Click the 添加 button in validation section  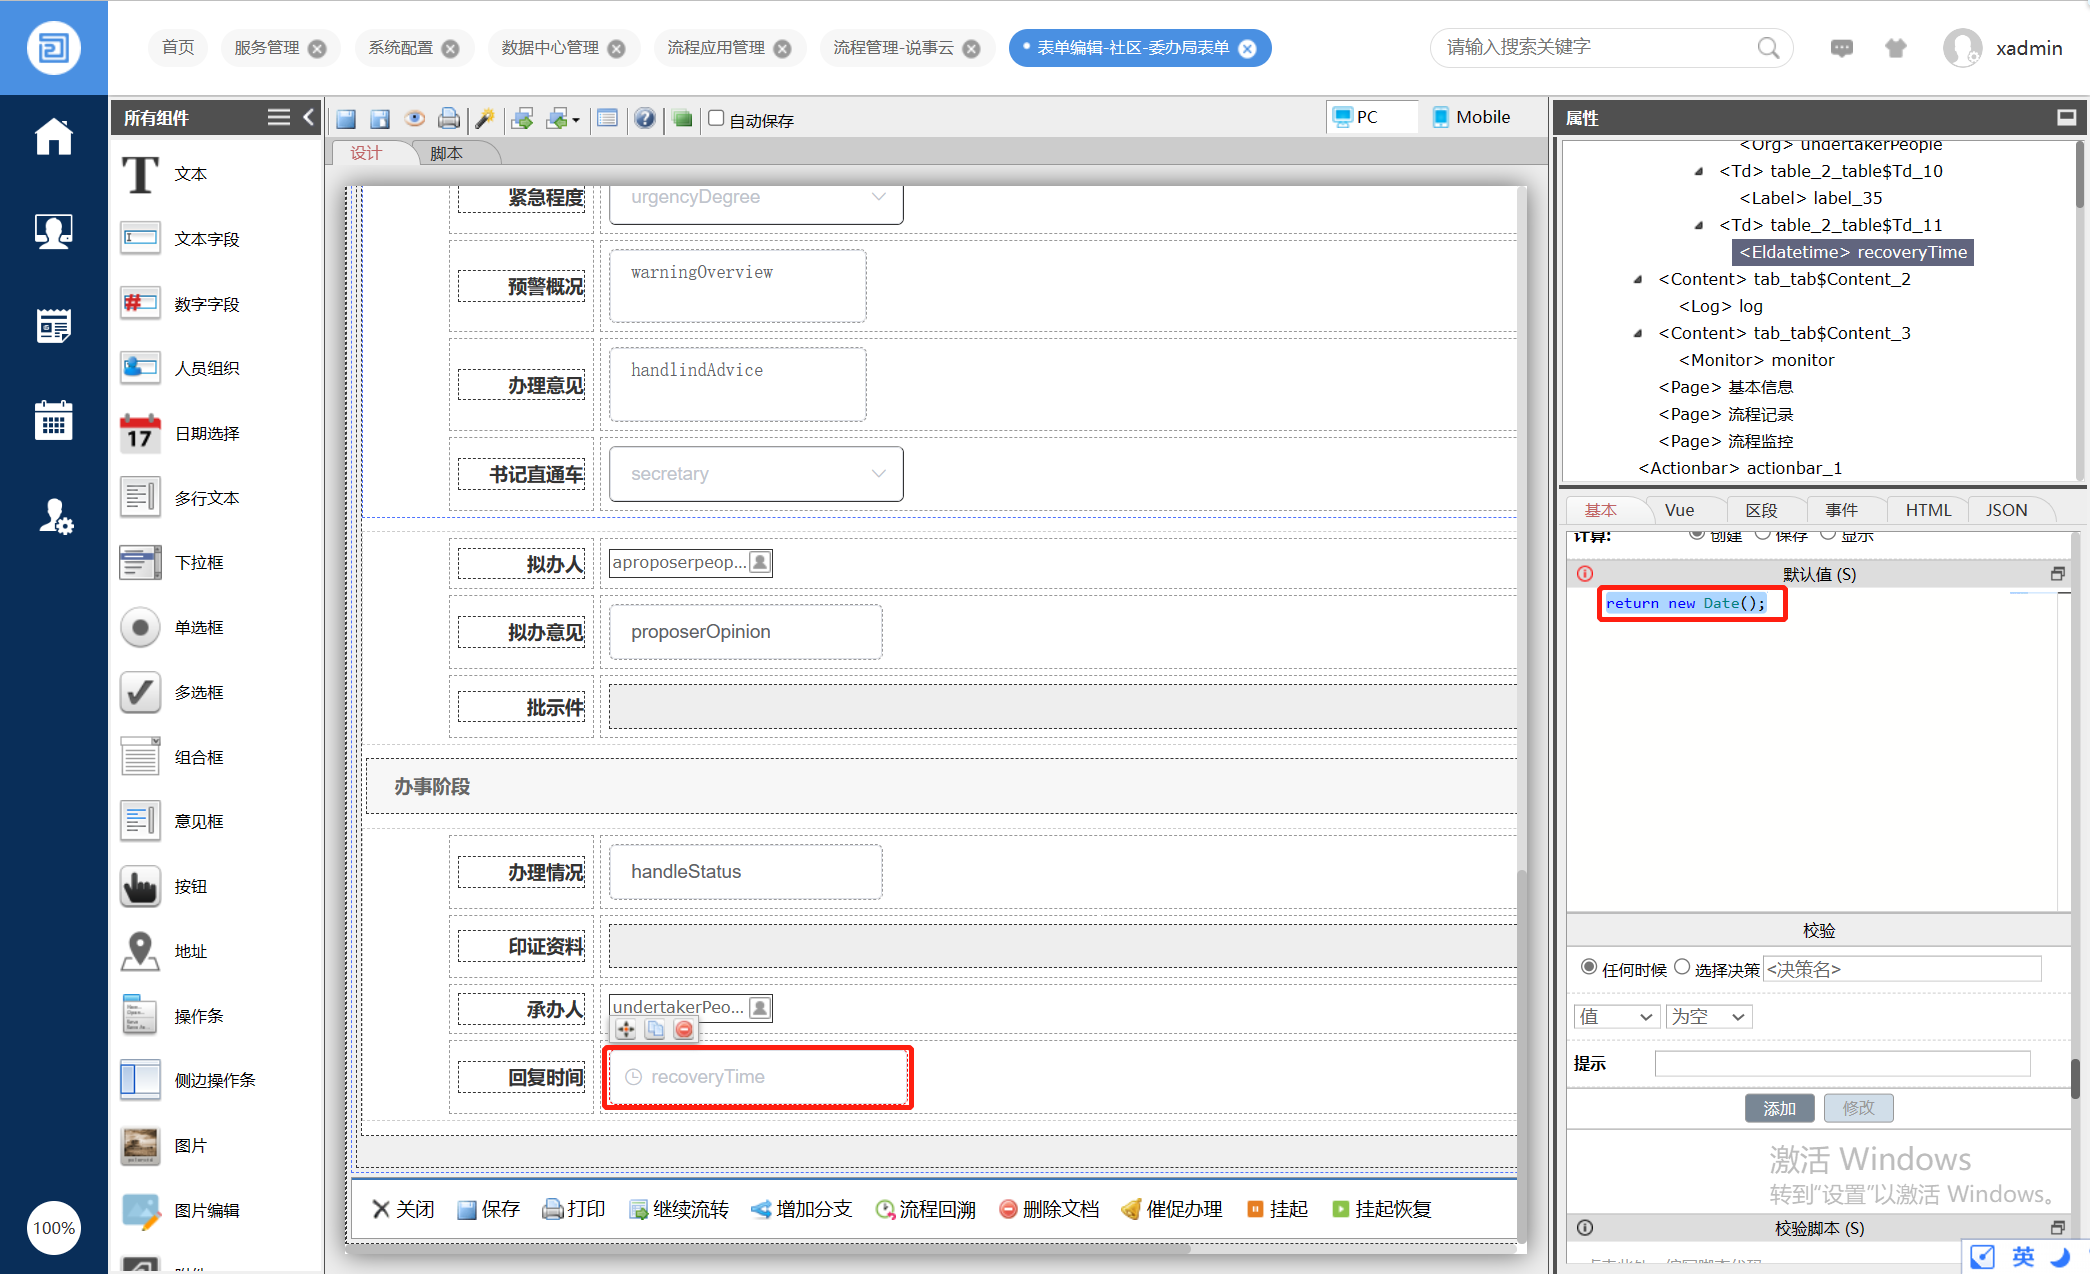pyautogui.click(x=1779, y=1108)
